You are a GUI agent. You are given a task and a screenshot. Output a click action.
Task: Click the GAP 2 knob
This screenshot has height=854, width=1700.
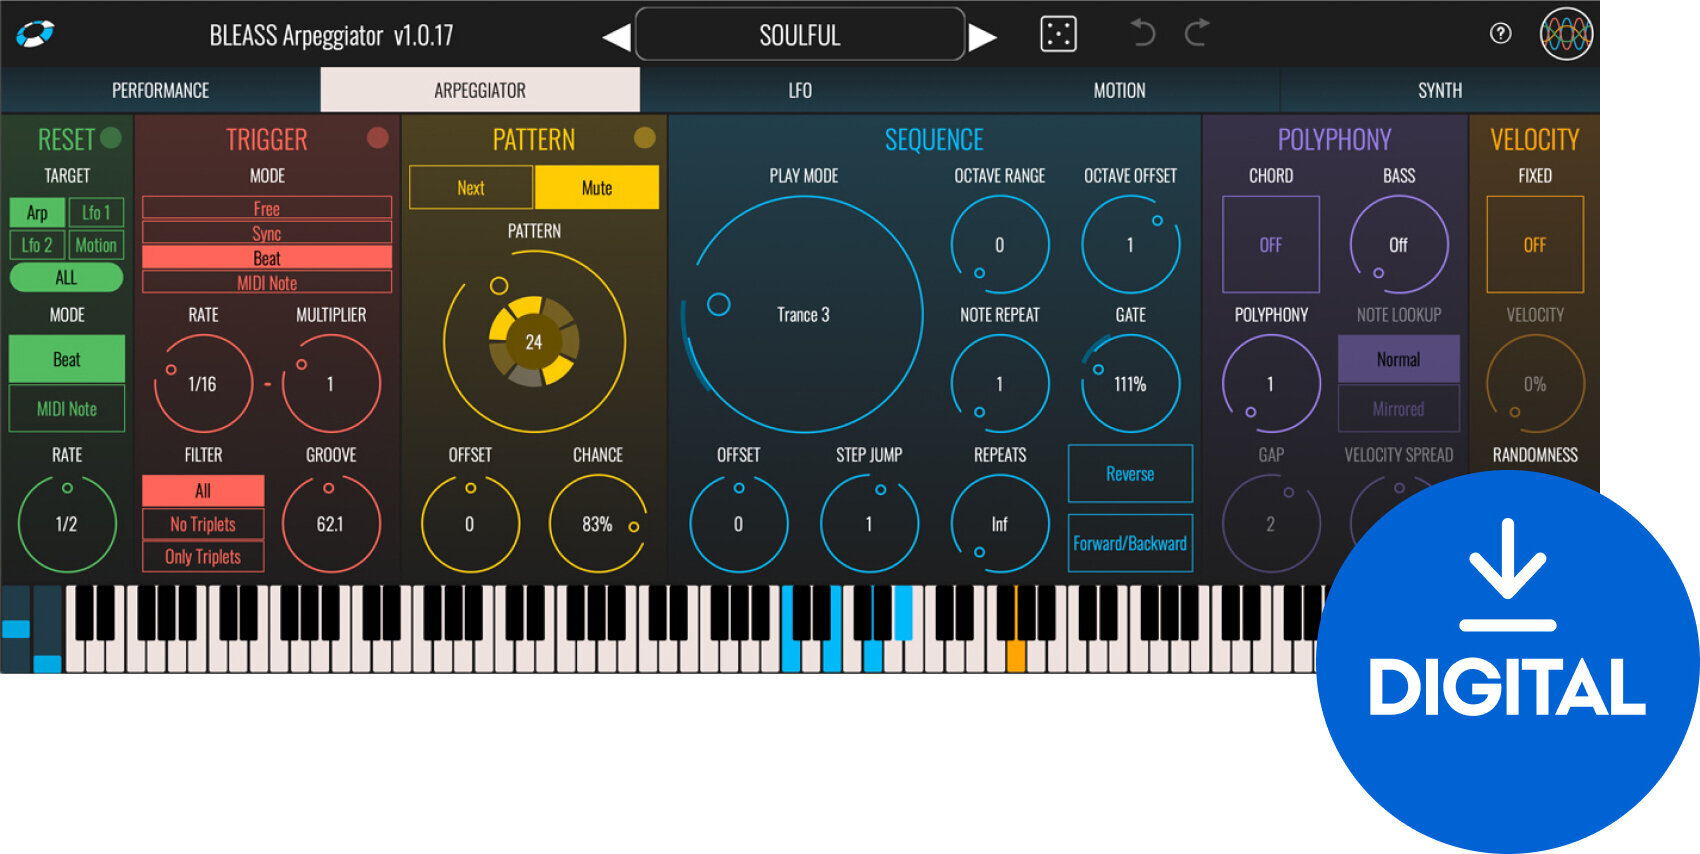1271,524
